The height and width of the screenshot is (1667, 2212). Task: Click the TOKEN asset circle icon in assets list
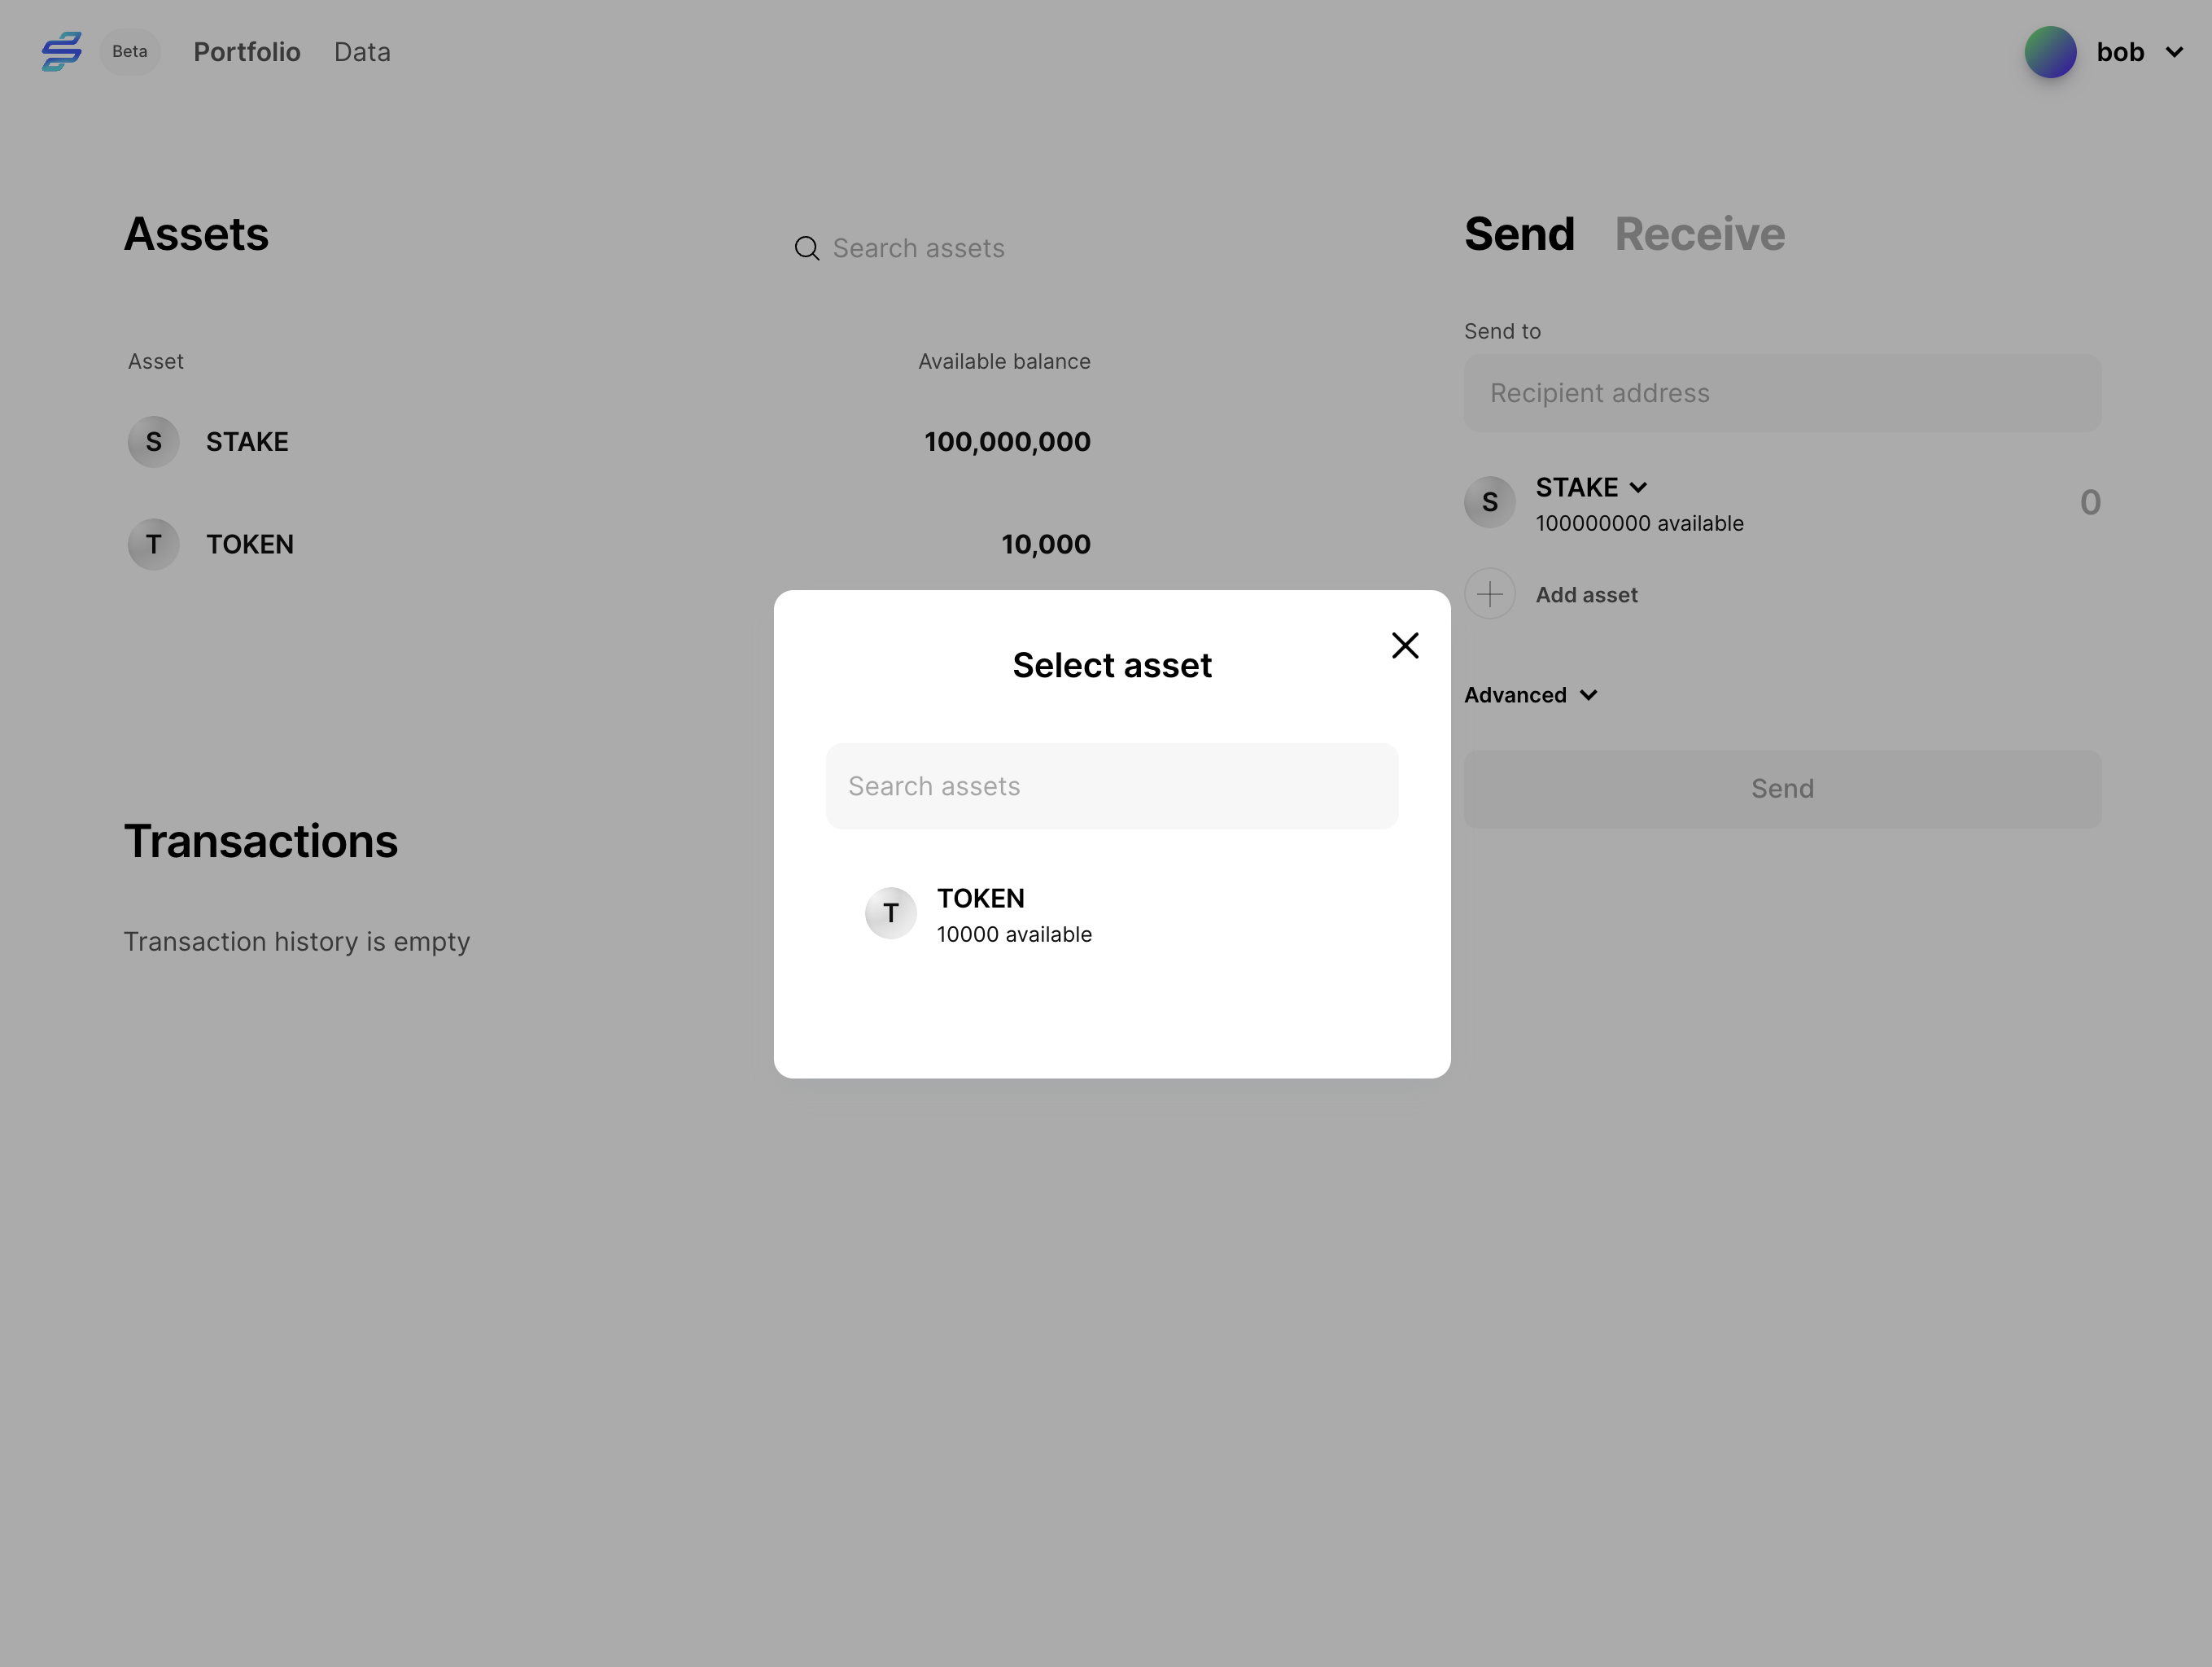pyautogui.click(x=153, y=544)
